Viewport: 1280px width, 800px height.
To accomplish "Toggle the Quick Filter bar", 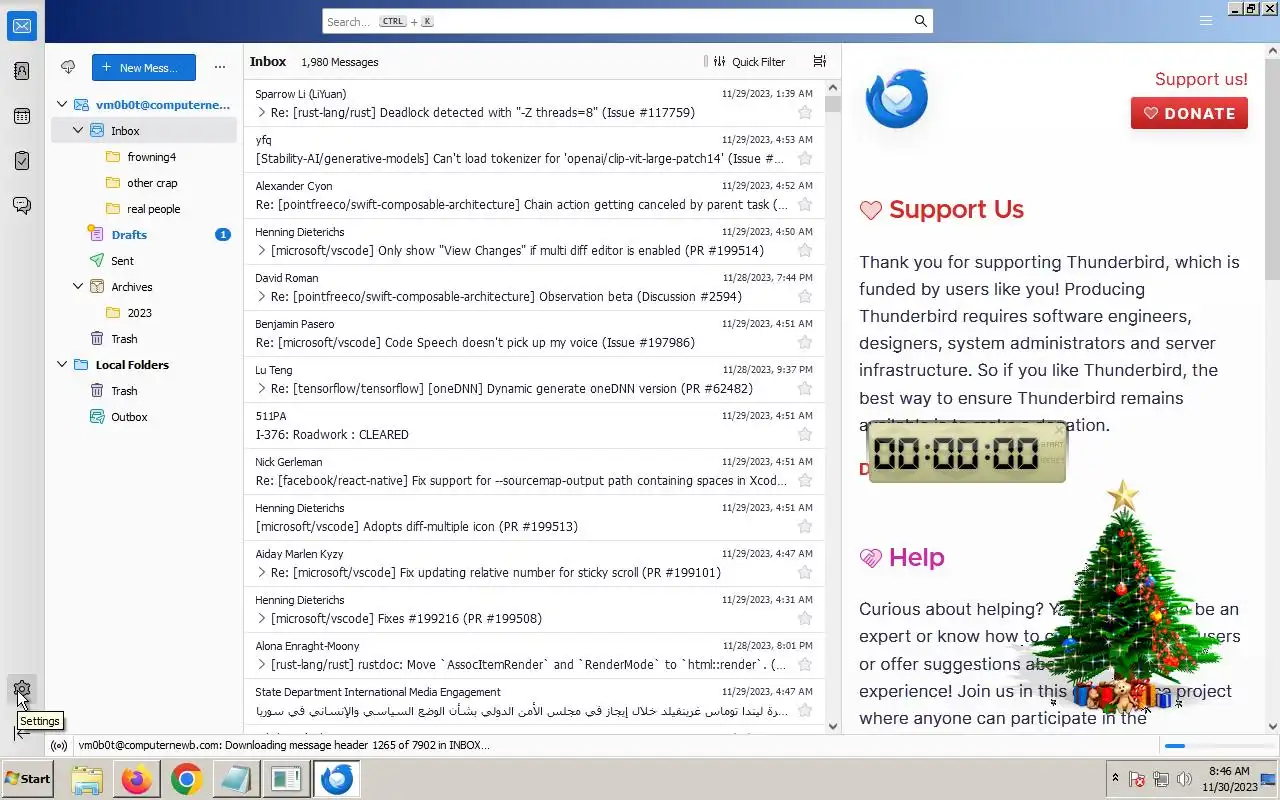I will (x=749, y=61).
